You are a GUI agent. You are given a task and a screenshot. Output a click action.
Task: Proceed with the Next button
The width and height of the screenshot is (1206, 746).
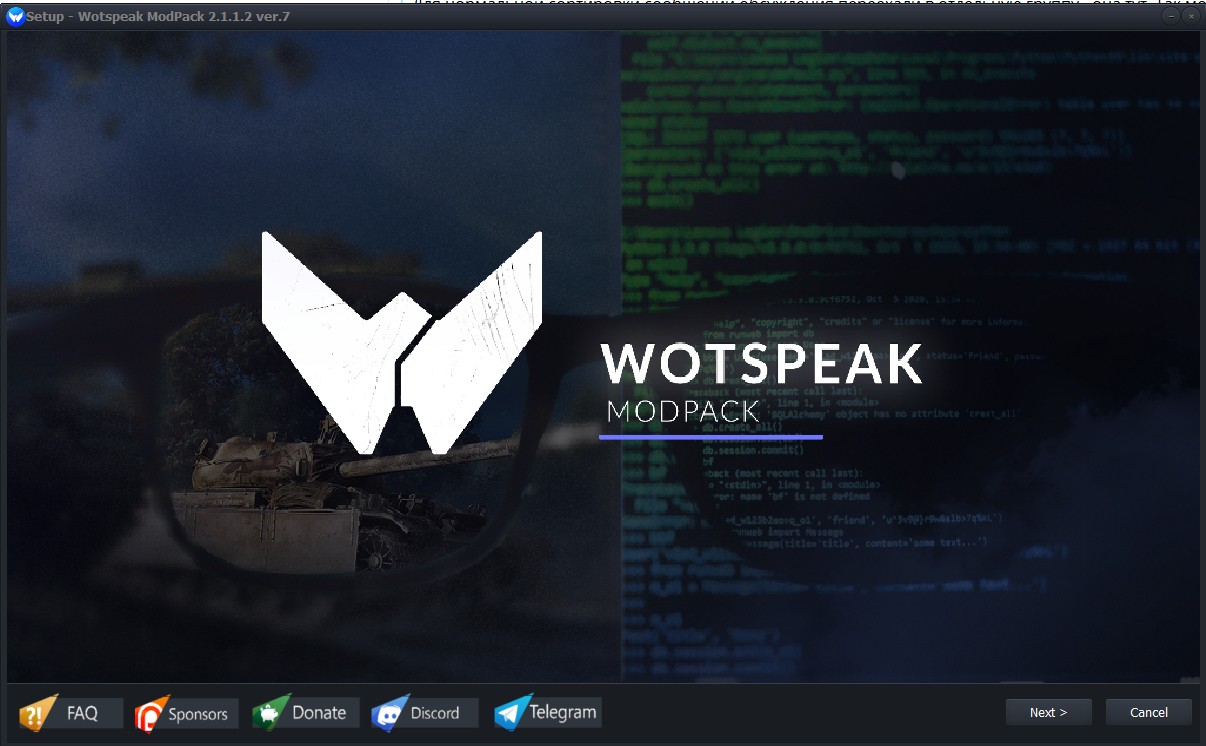1048,712
